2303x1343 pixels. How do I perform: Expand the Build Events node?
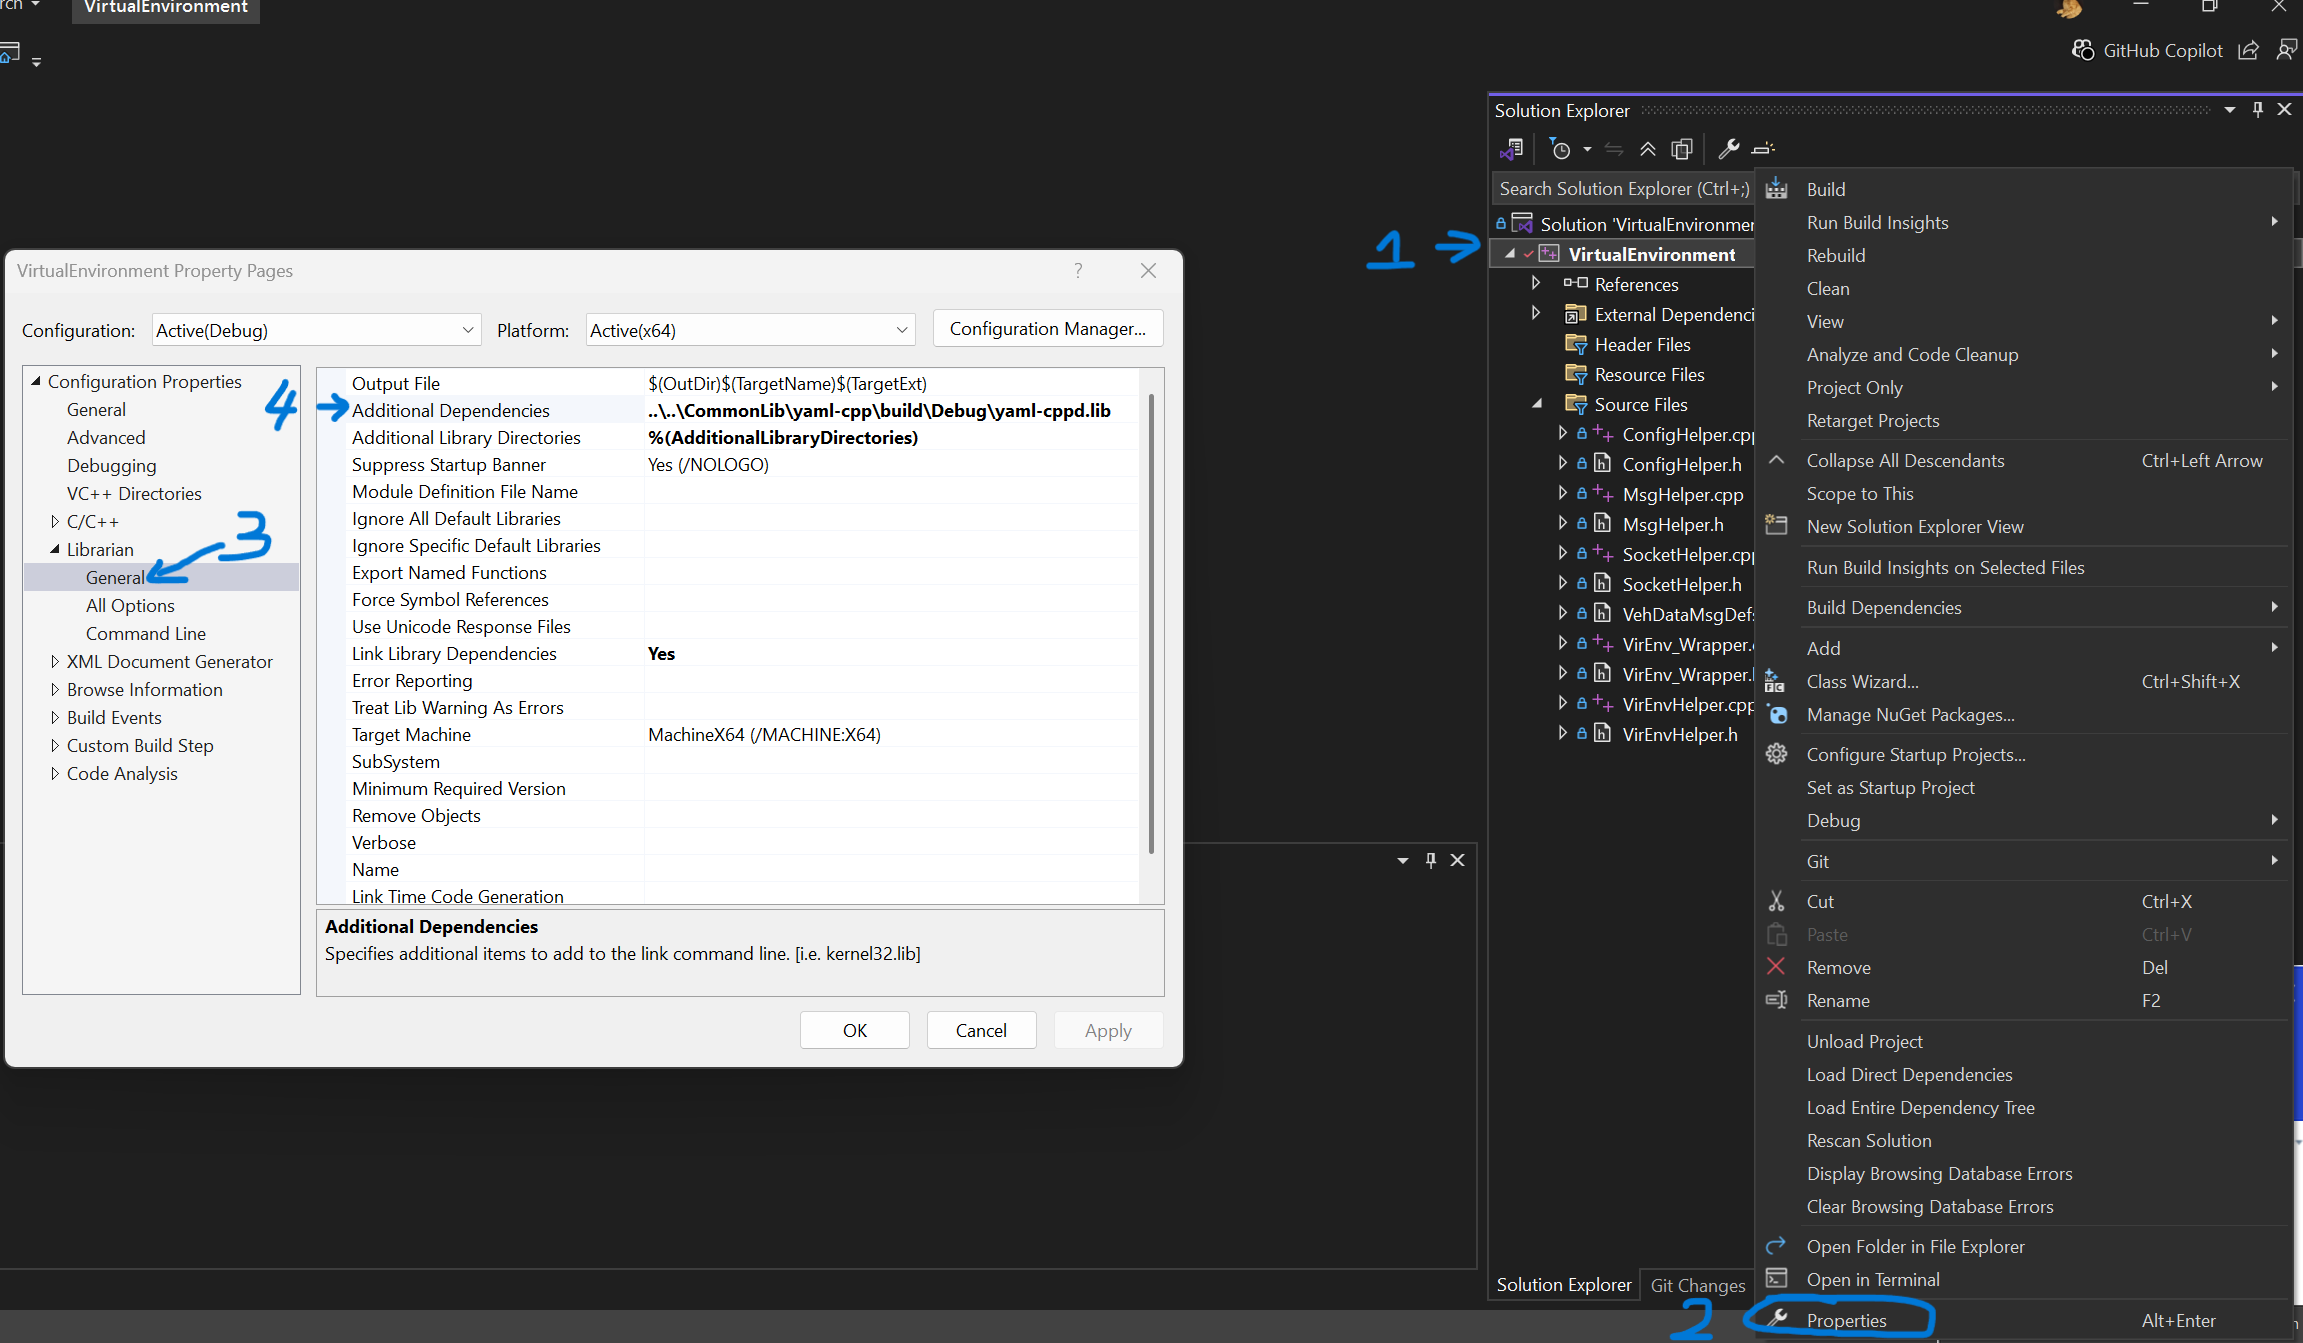(55, 717)
